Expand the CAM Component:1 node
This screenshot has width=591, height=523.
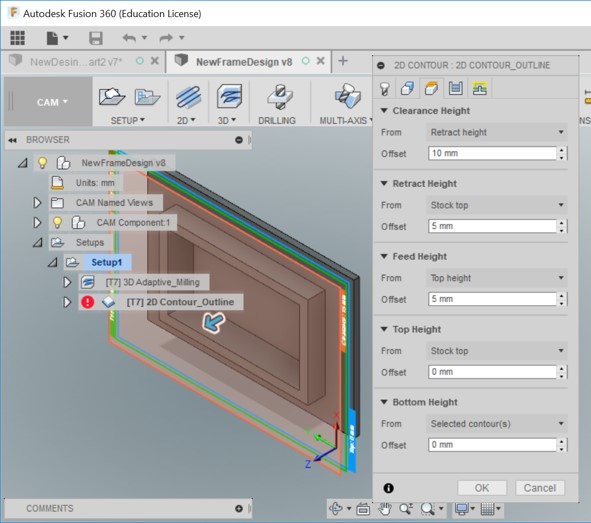pyautogui.click(x=37, y=223)
